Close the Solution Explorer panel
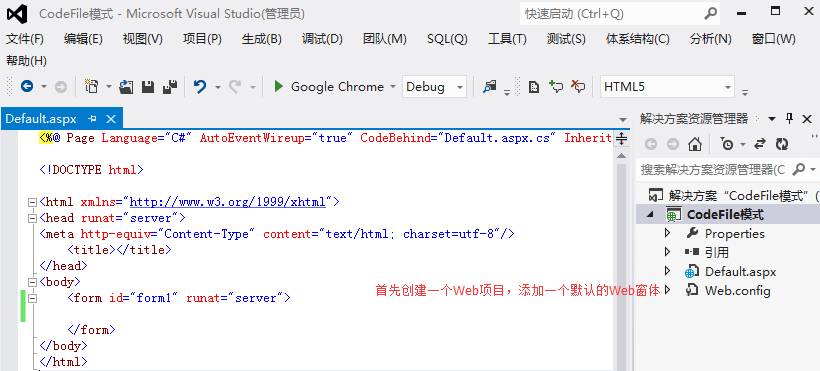820x371 pixels. tap(807, 119)
